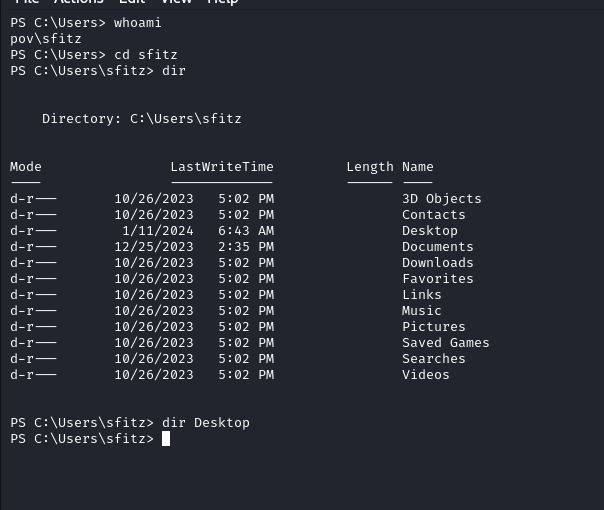Select the 'Saved Games' folder name

(446, 342)
